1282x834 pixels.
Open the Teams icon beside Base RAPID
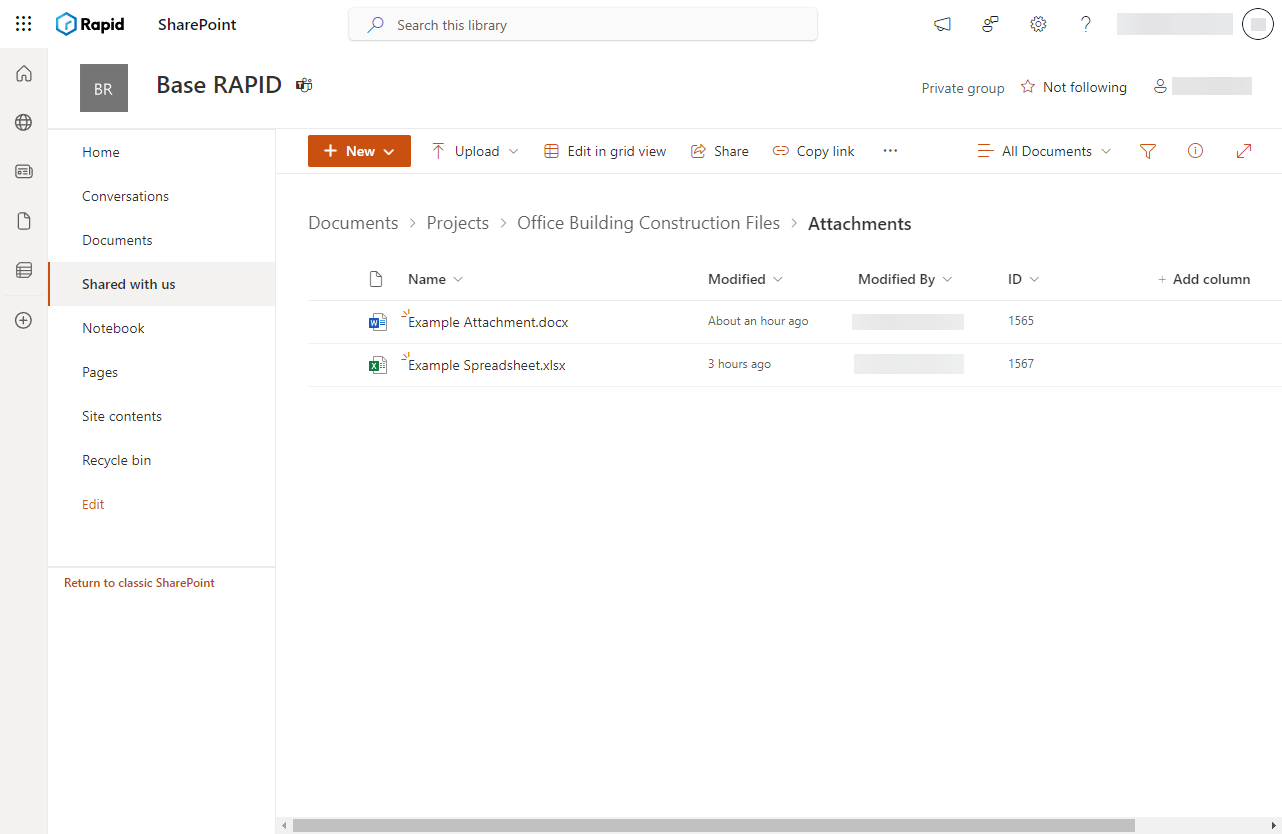coord(303,86)
